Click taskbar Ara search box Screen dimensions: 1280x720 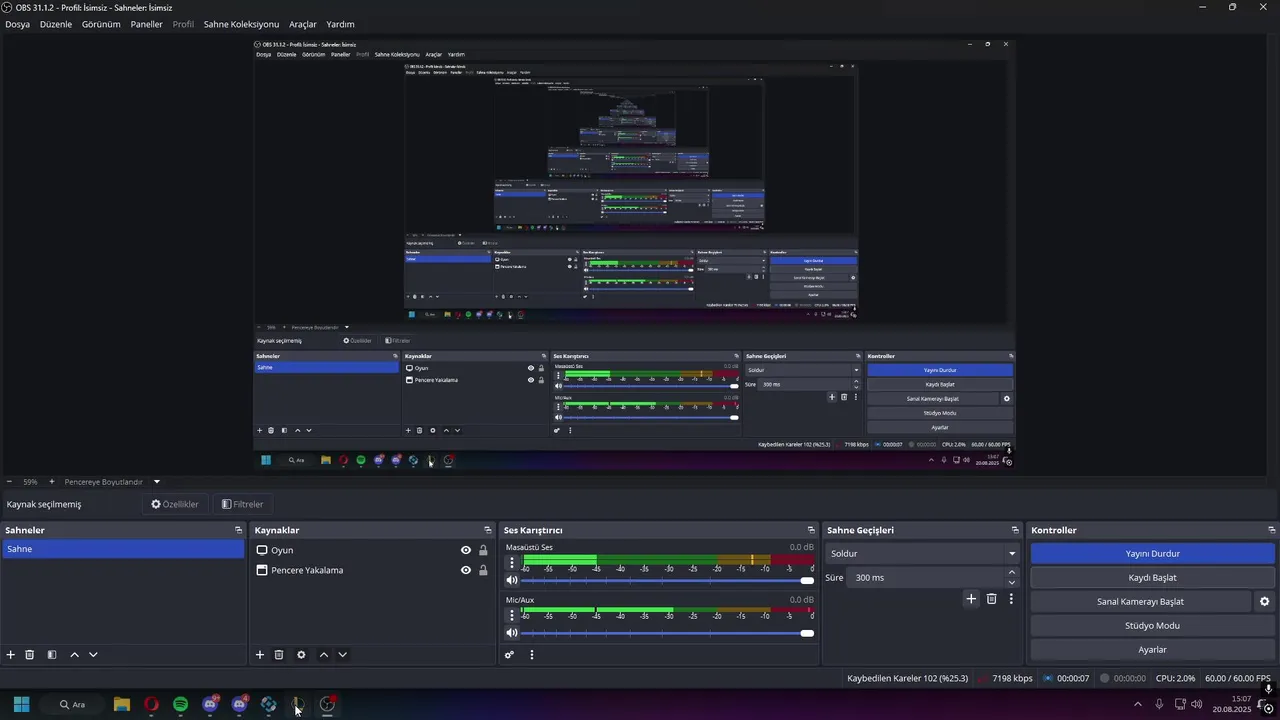[x=72, y=704]
